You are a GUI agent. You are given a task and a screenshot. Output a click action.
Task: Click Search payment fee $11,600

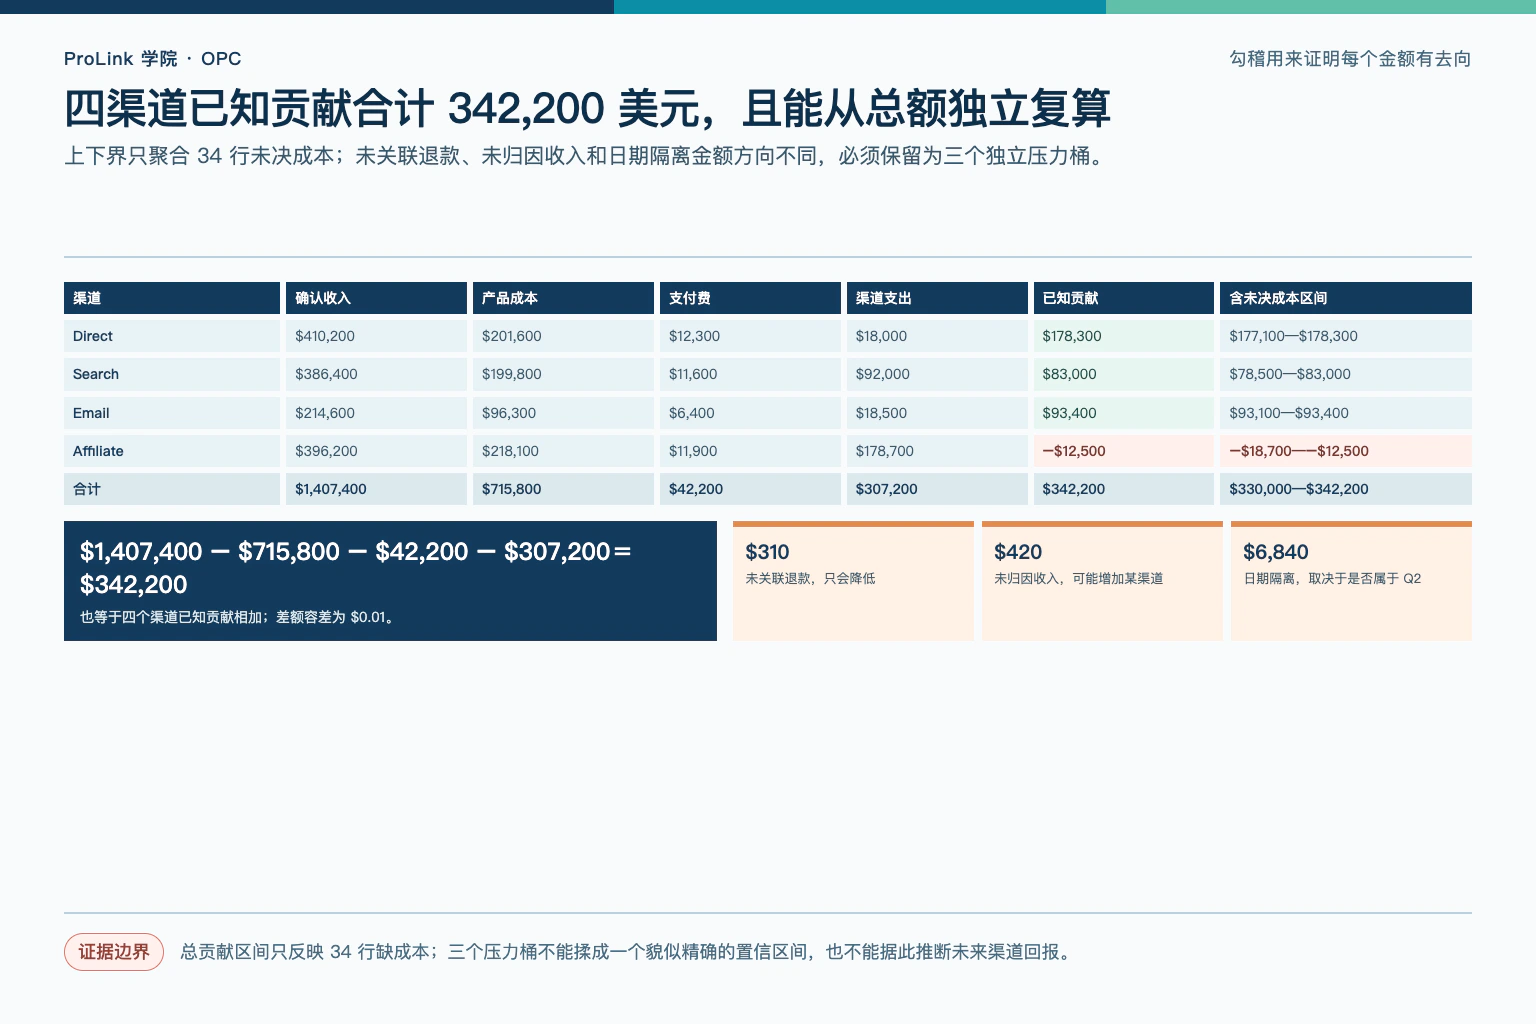(x=750, y=374)
